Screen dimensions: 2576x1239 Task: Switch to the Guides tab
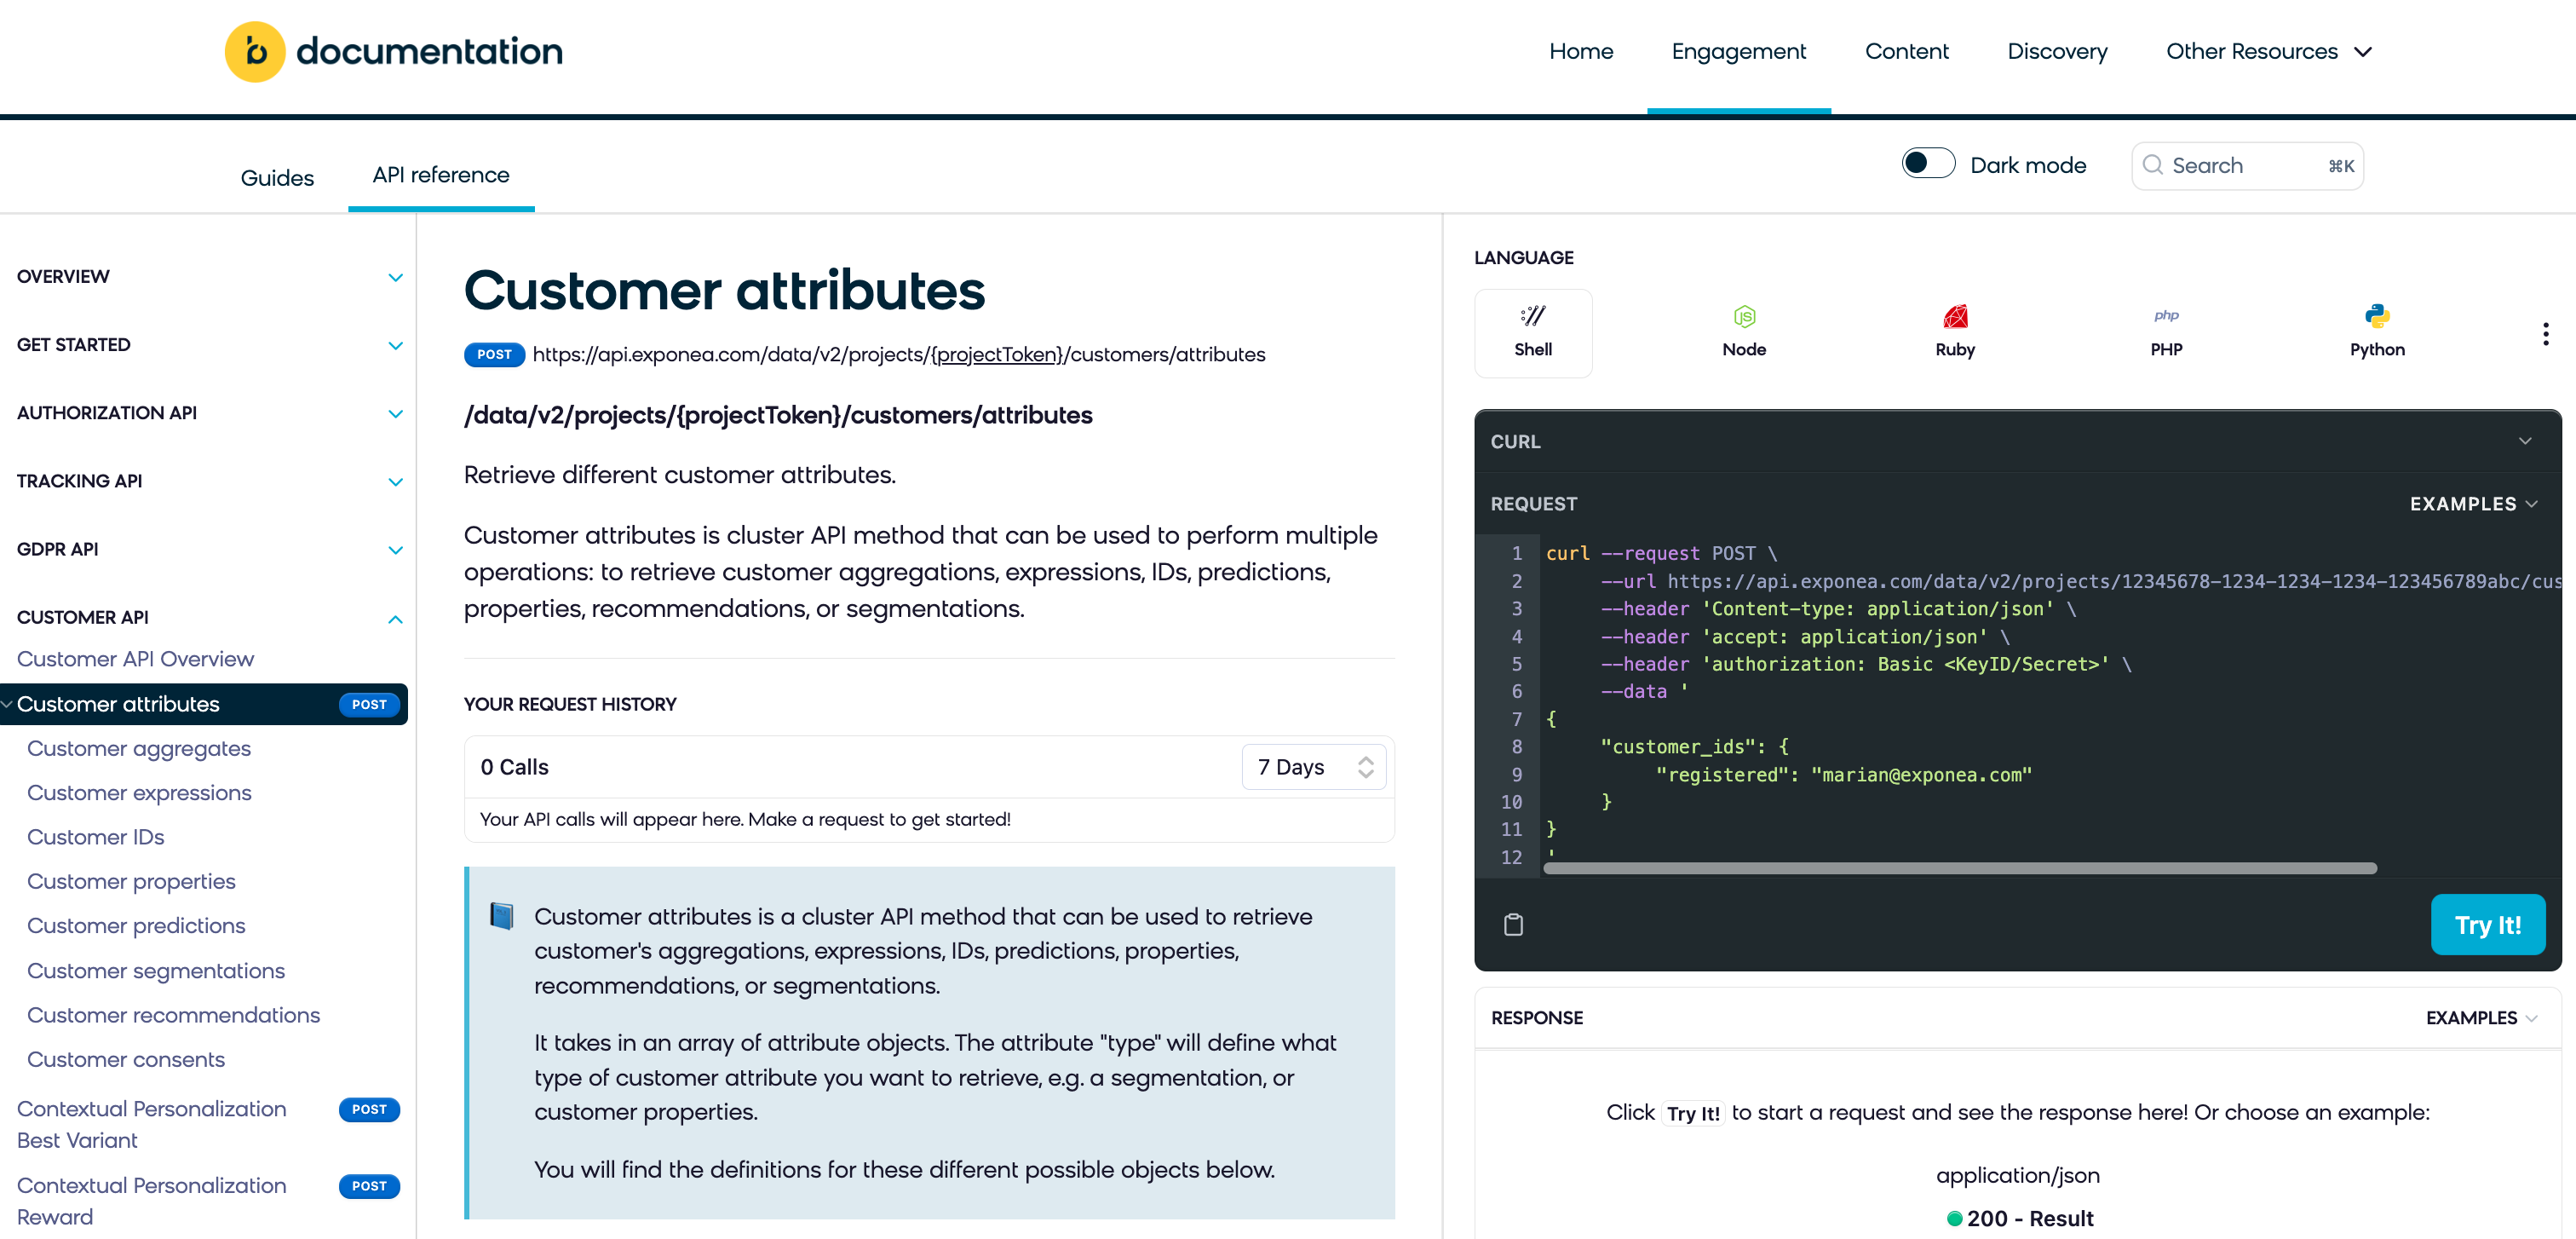click(x=277, y=176)
